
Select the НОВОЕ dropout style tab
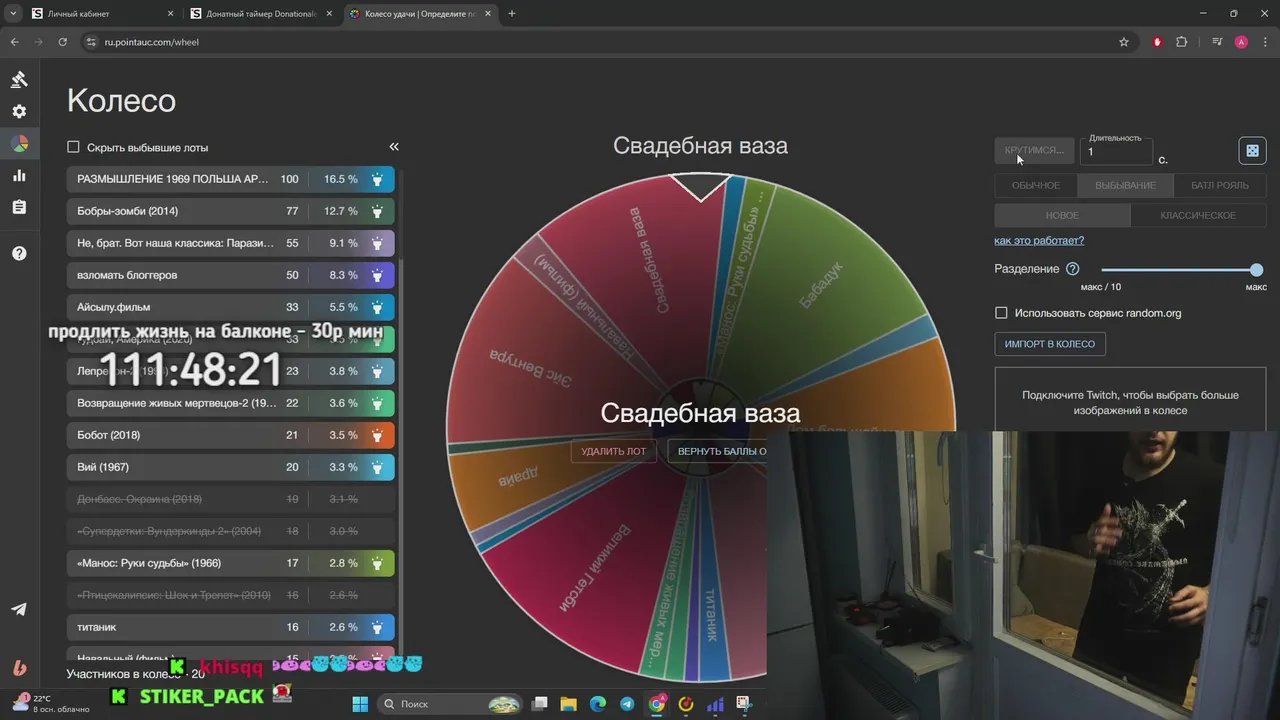coord(1062,215)
